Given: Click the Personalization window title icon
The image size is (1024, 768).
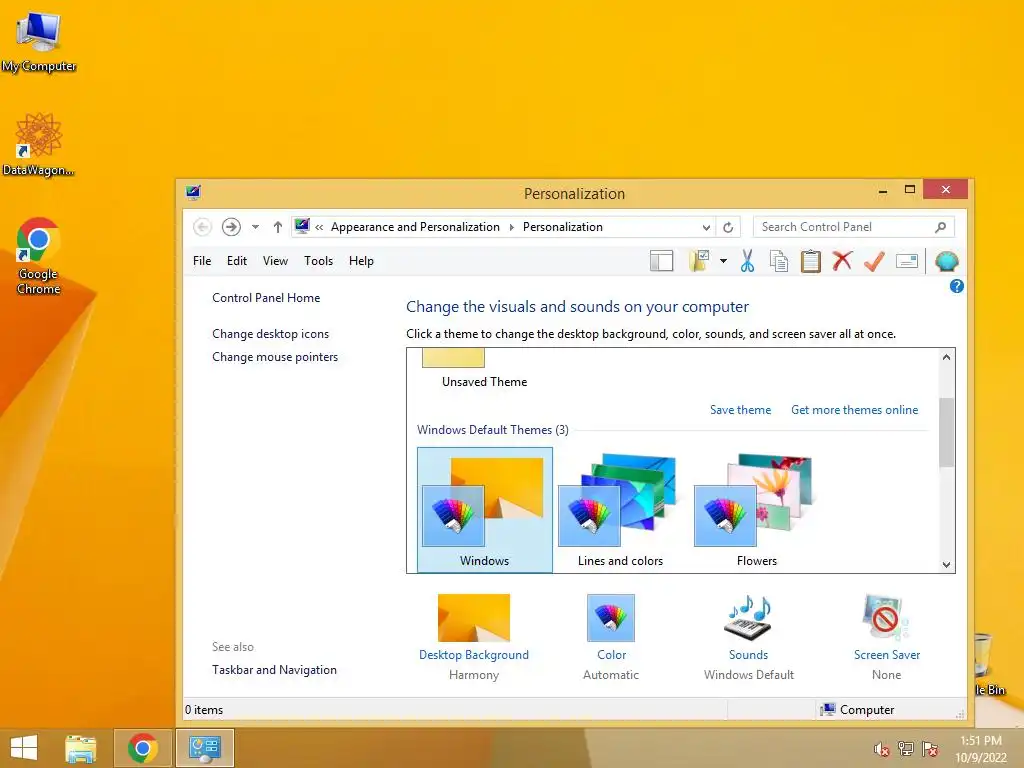Looking at the screenshot, I should pos(193,192).
